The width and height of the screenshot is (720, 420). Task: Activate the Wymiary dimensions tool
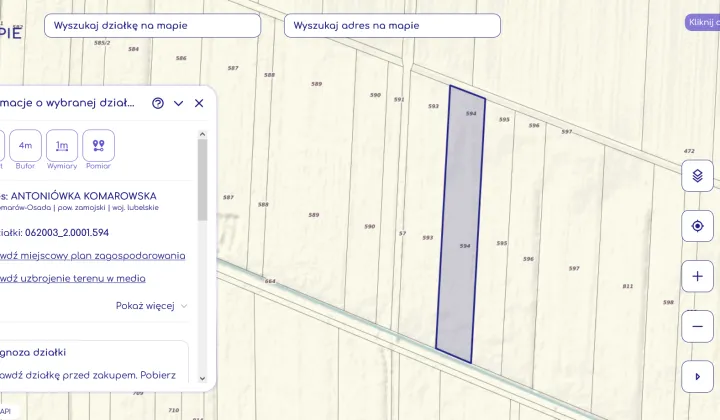[62, 148]
